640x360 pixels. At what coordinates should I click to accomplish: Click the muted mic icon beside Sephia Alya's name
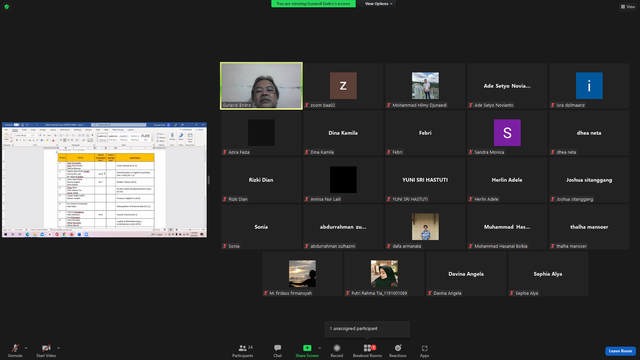[x=512, y=293]
